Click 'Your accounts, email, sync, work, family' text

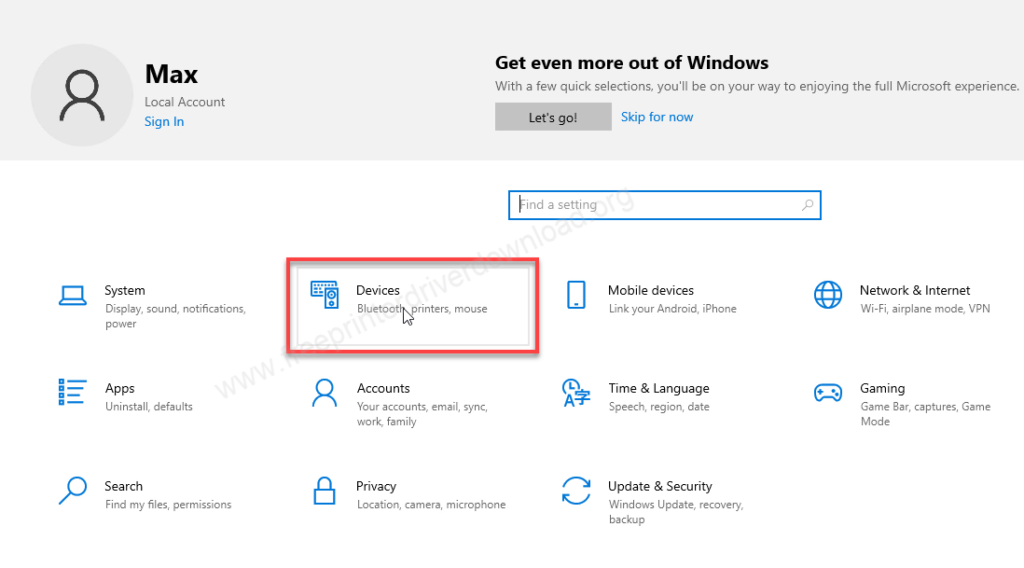(422, 414)
